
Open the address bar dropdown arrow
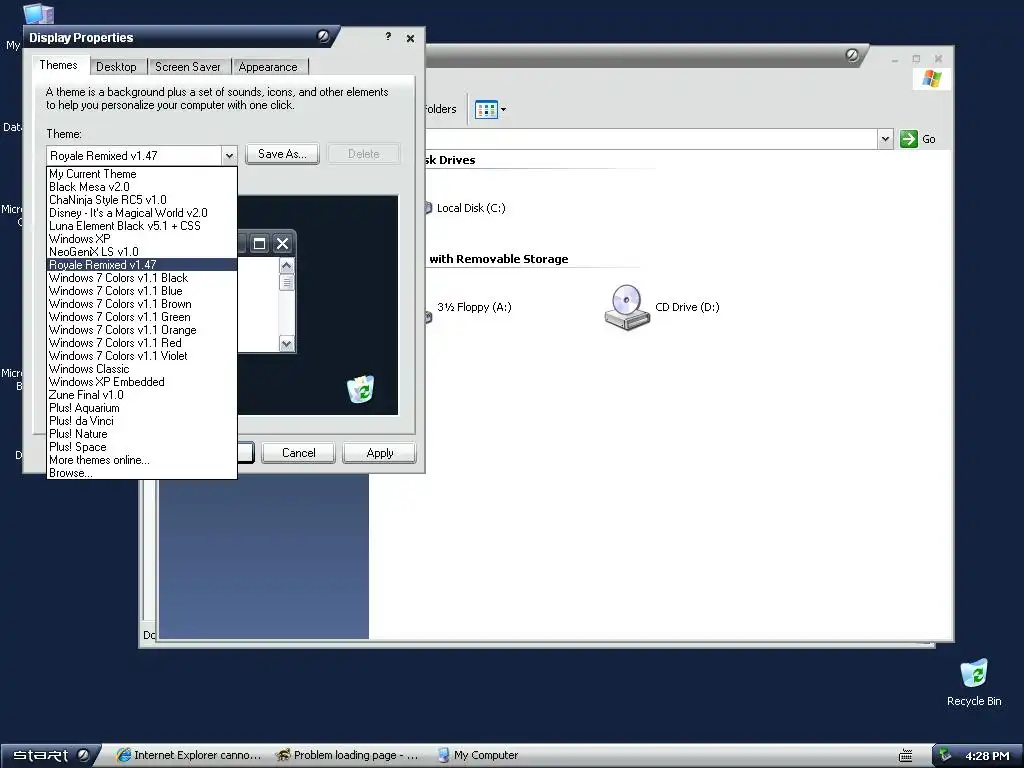(x=885, y=138)
